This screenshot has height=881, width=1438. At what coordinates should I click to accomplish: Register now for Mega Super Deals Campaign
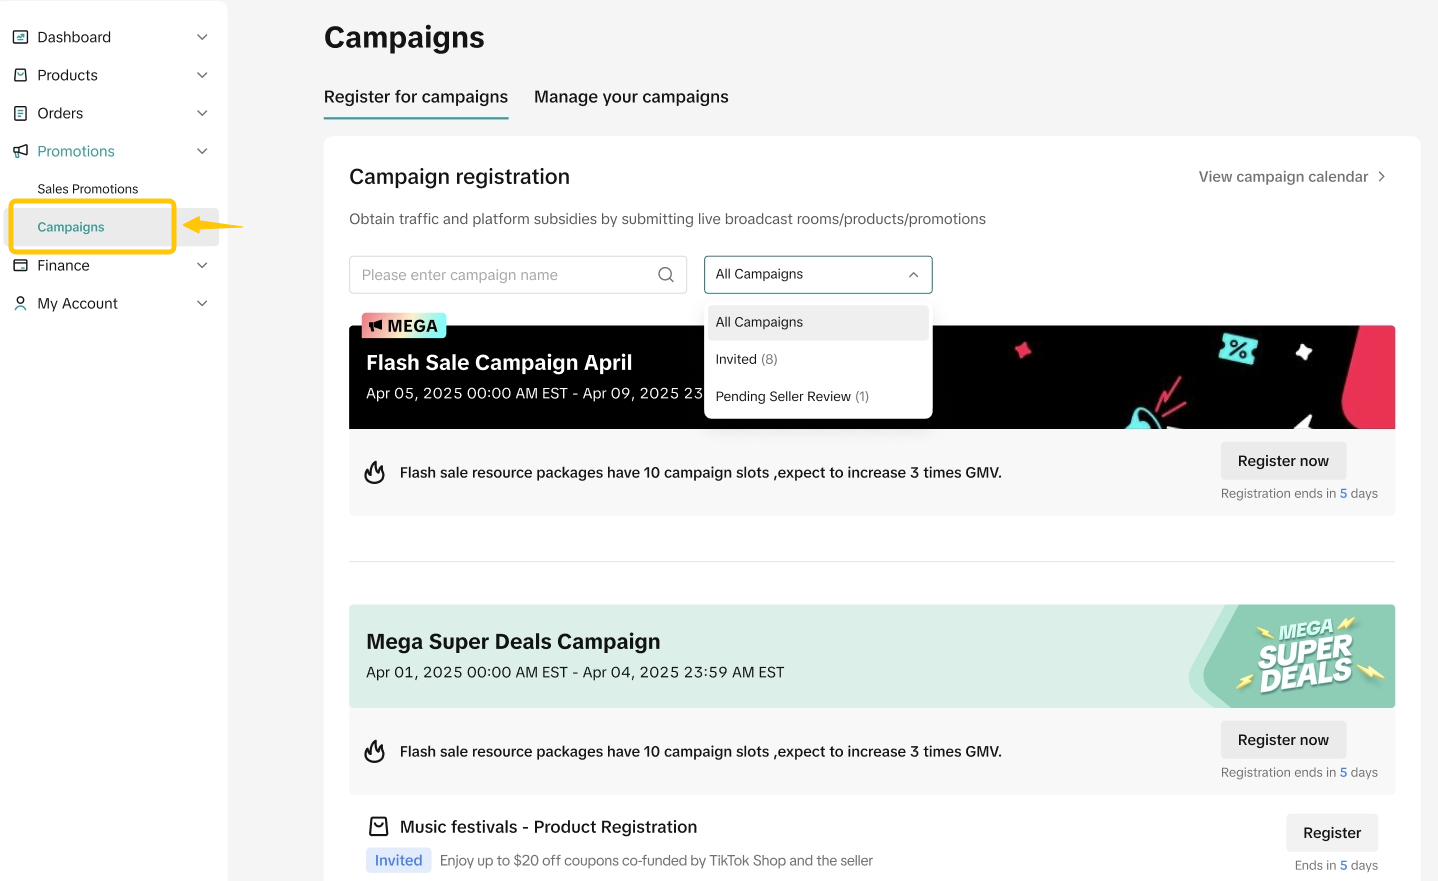point(1283,740)
